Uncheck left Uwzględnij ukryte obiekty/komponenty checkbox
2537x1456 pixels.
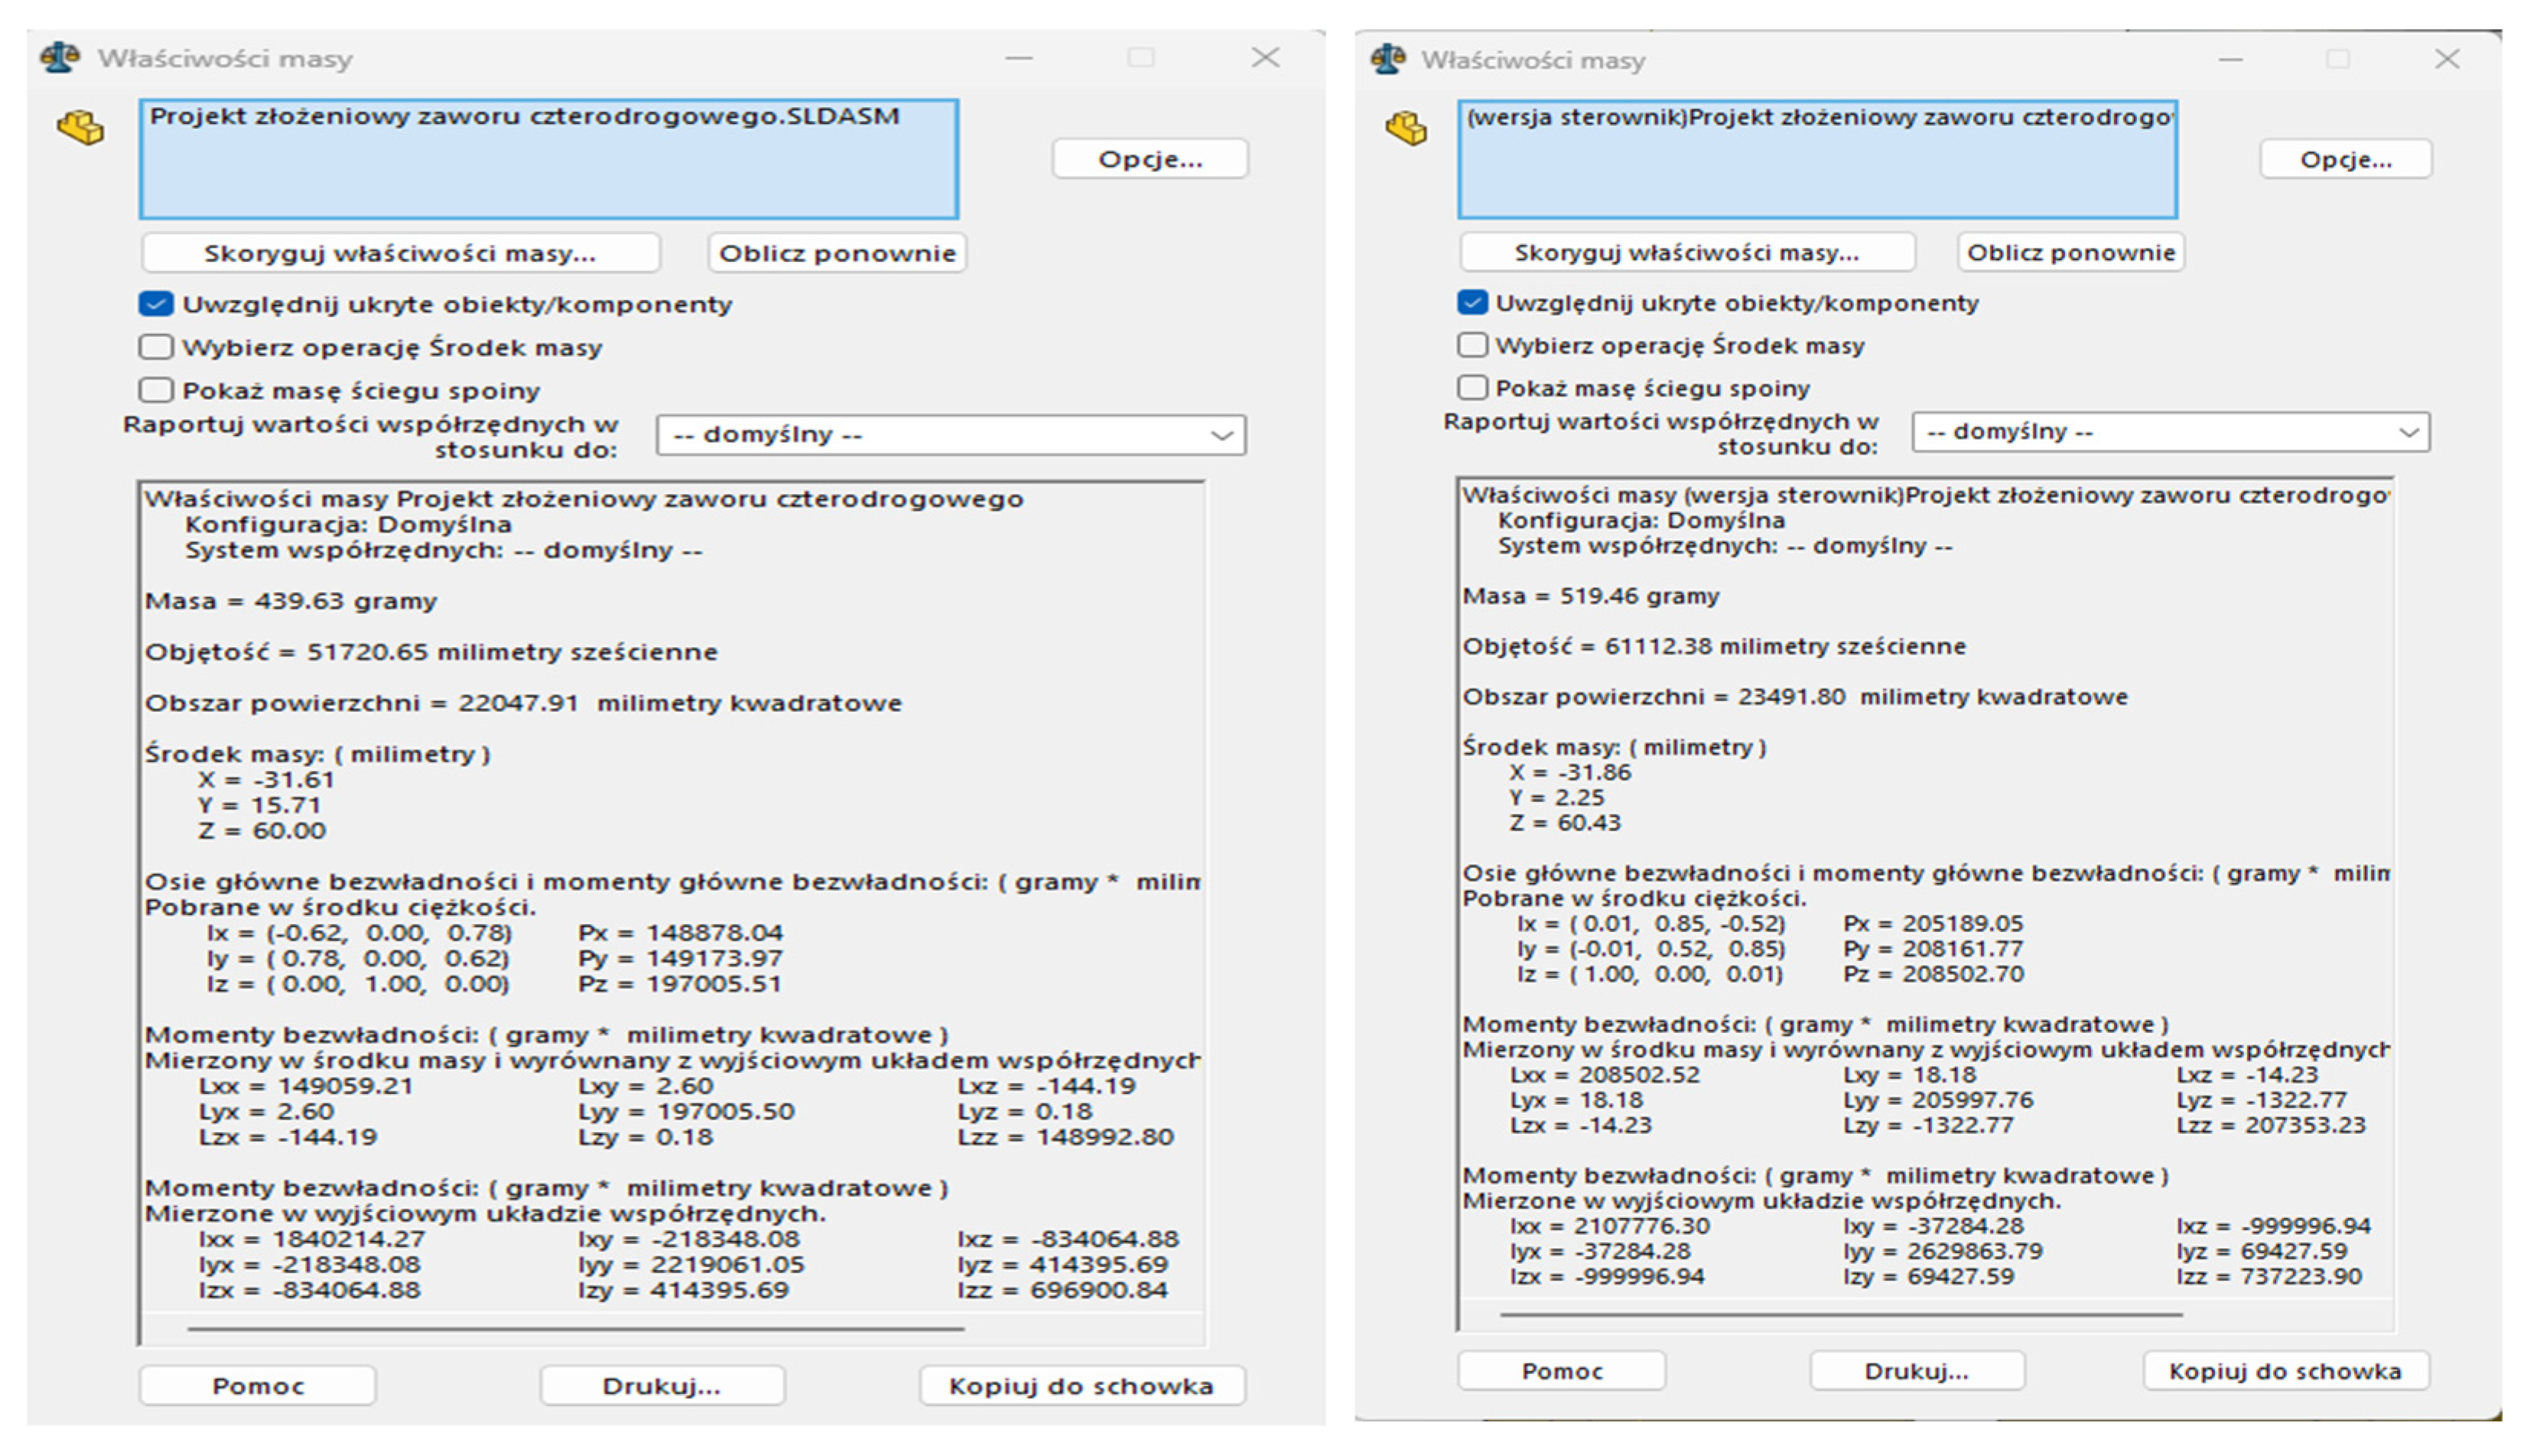[156, 304]
